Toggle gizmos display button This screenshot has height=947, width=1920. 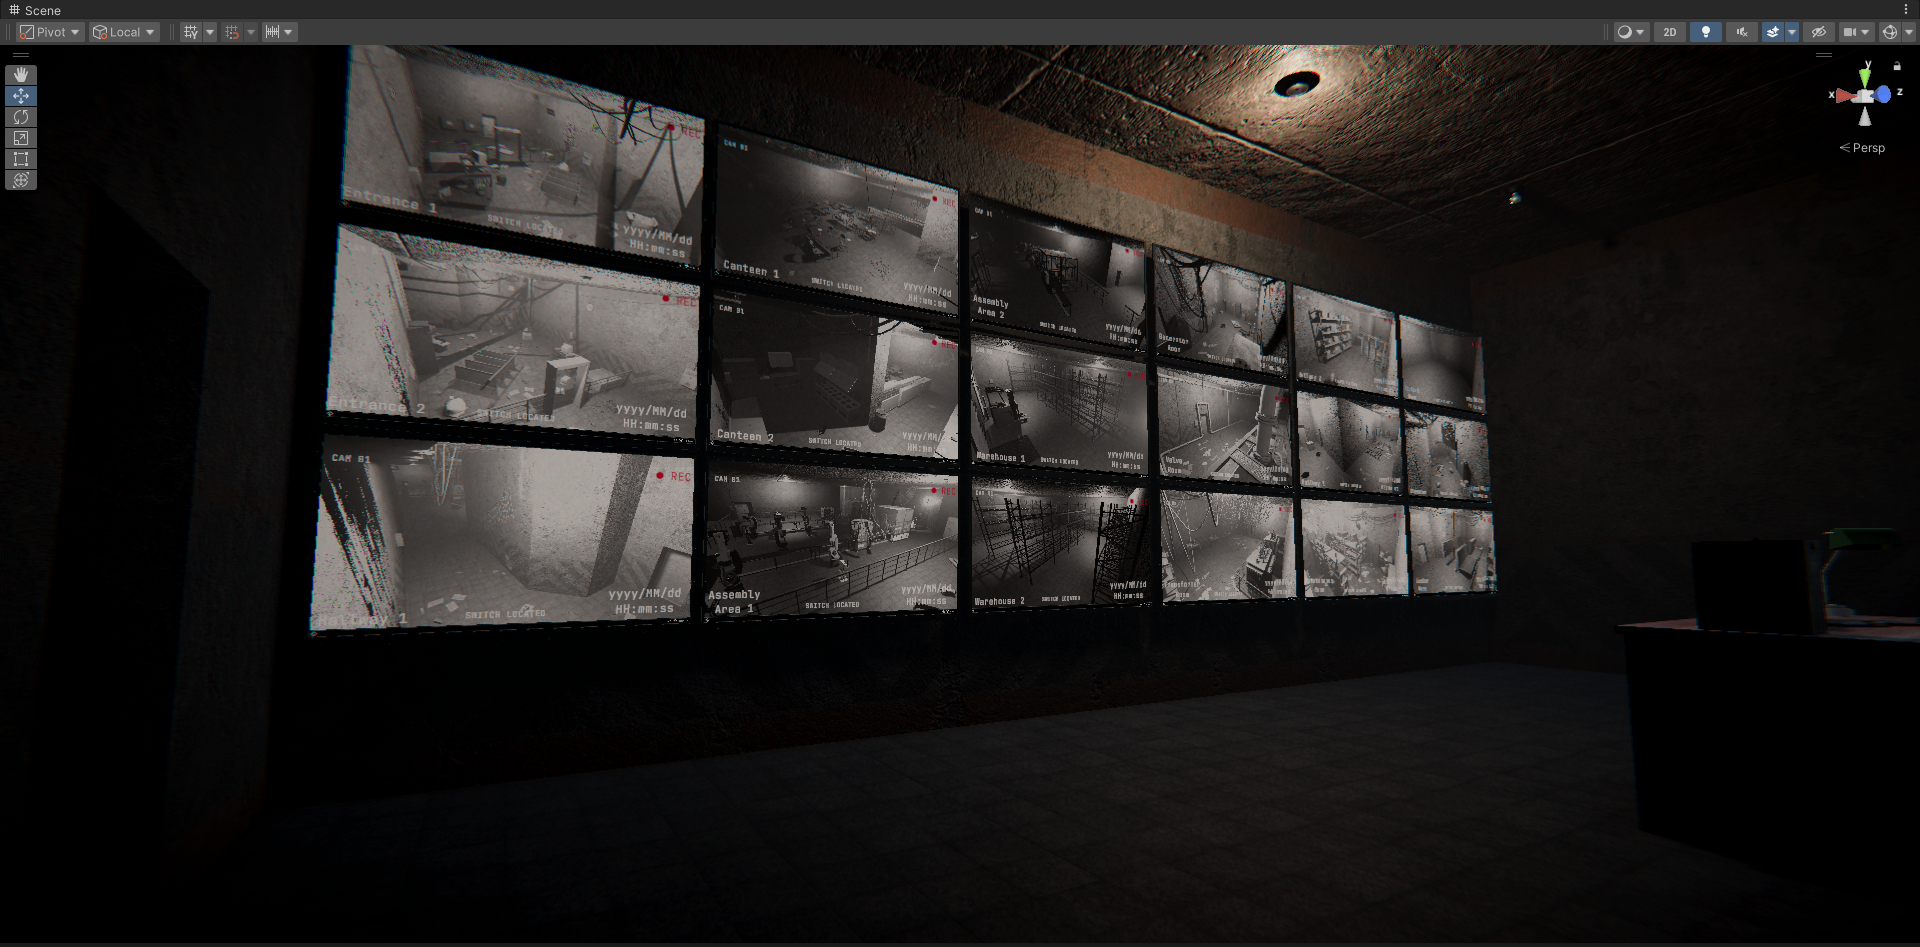click(x=1889, y=32)
